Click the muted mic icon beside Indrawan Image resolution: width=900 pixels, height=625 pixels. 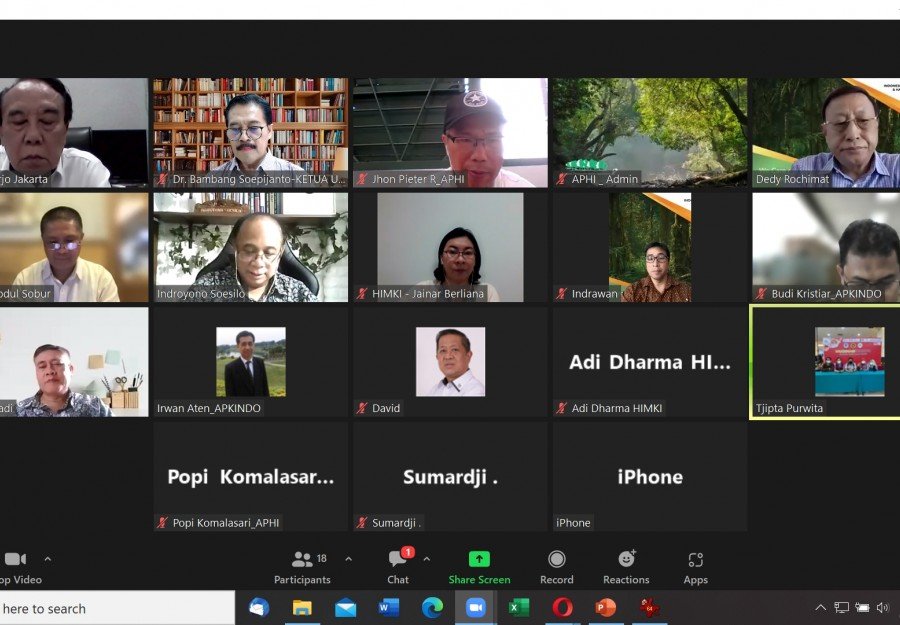(x=562, y=294)
